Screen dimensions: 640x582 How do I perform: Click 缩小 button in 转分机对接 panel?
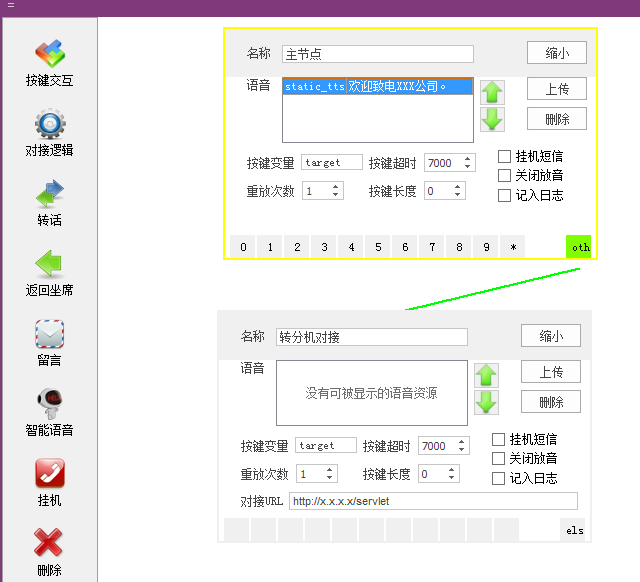[551, 336]
